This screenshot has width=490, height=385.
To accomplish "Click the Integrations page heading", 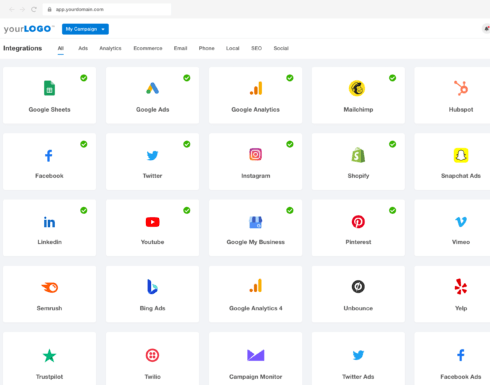I will point(23,48).
